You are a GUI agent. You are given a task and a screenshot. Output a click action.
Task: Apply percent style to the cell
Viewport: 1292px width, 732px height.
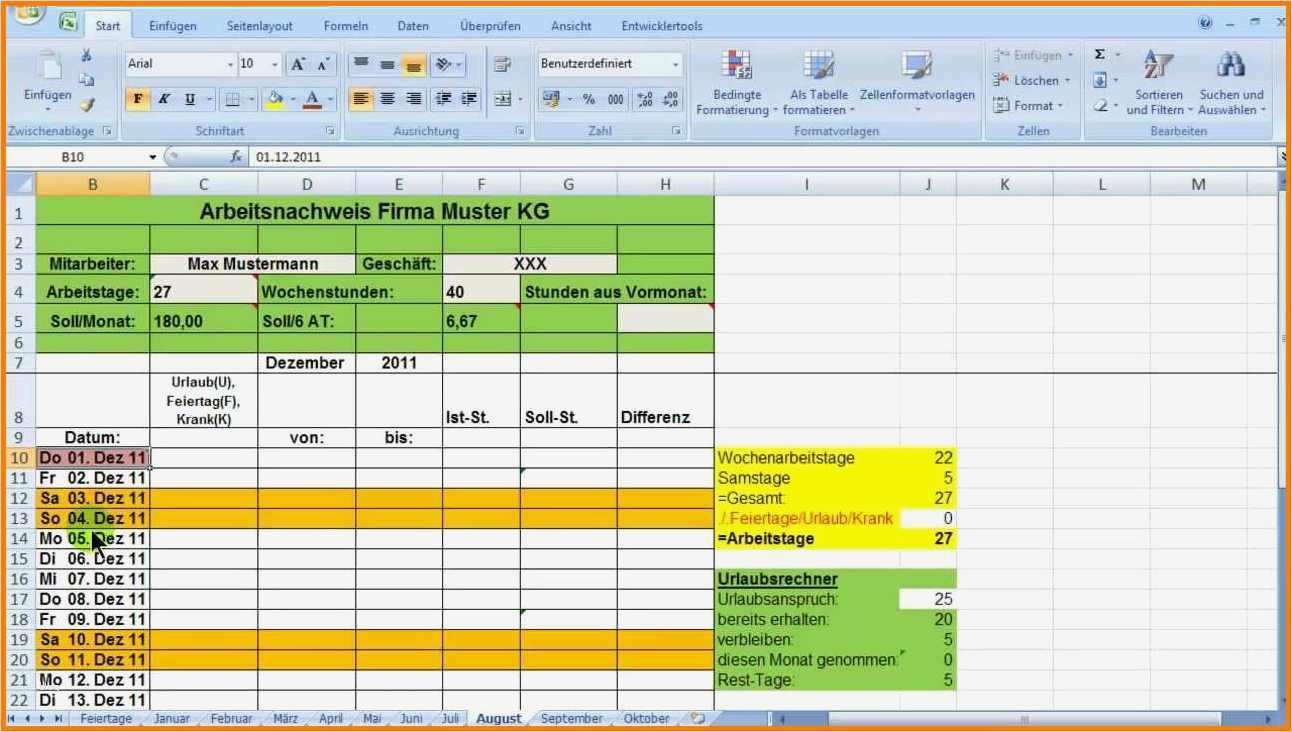pos(589,99)
